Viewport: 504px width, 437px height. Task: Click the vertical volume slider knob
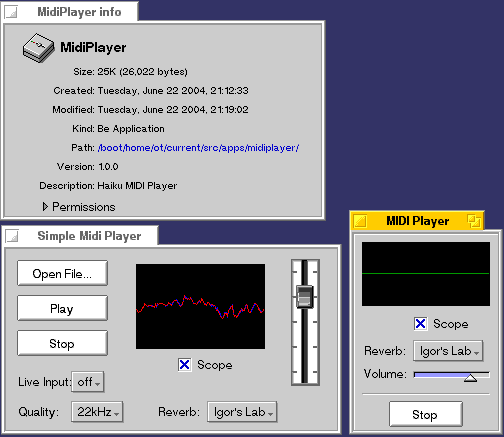305,296
